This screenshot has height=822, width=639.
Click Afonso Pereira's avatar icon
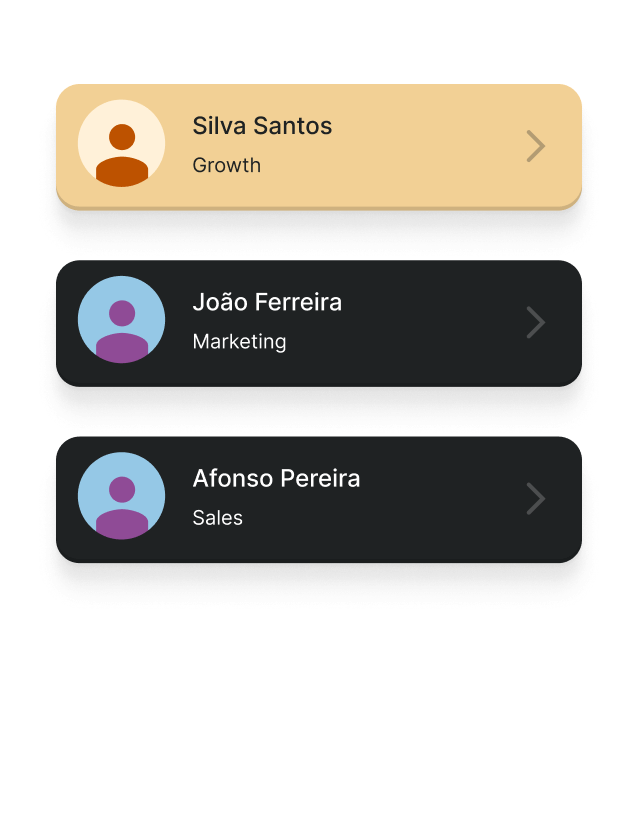tap(122, 496)
